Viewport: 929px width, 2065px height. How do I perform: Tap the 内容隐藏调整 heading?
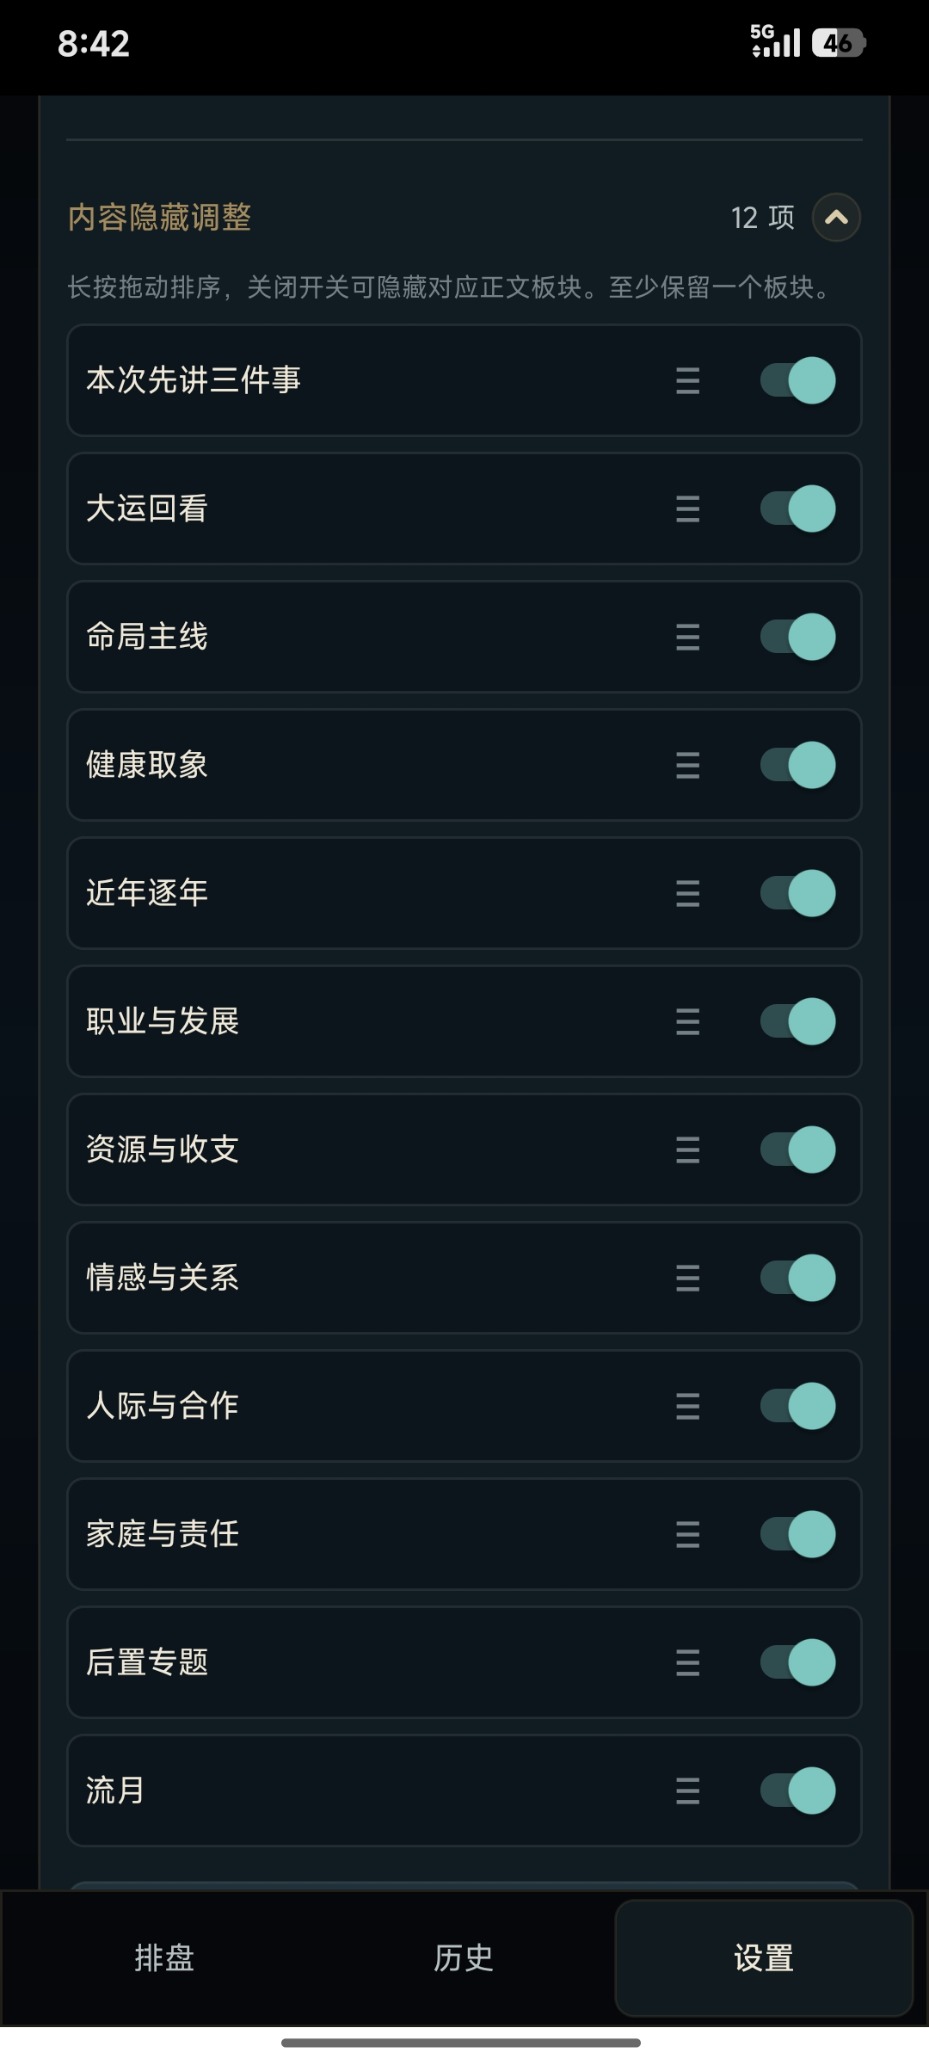point(160,217)
